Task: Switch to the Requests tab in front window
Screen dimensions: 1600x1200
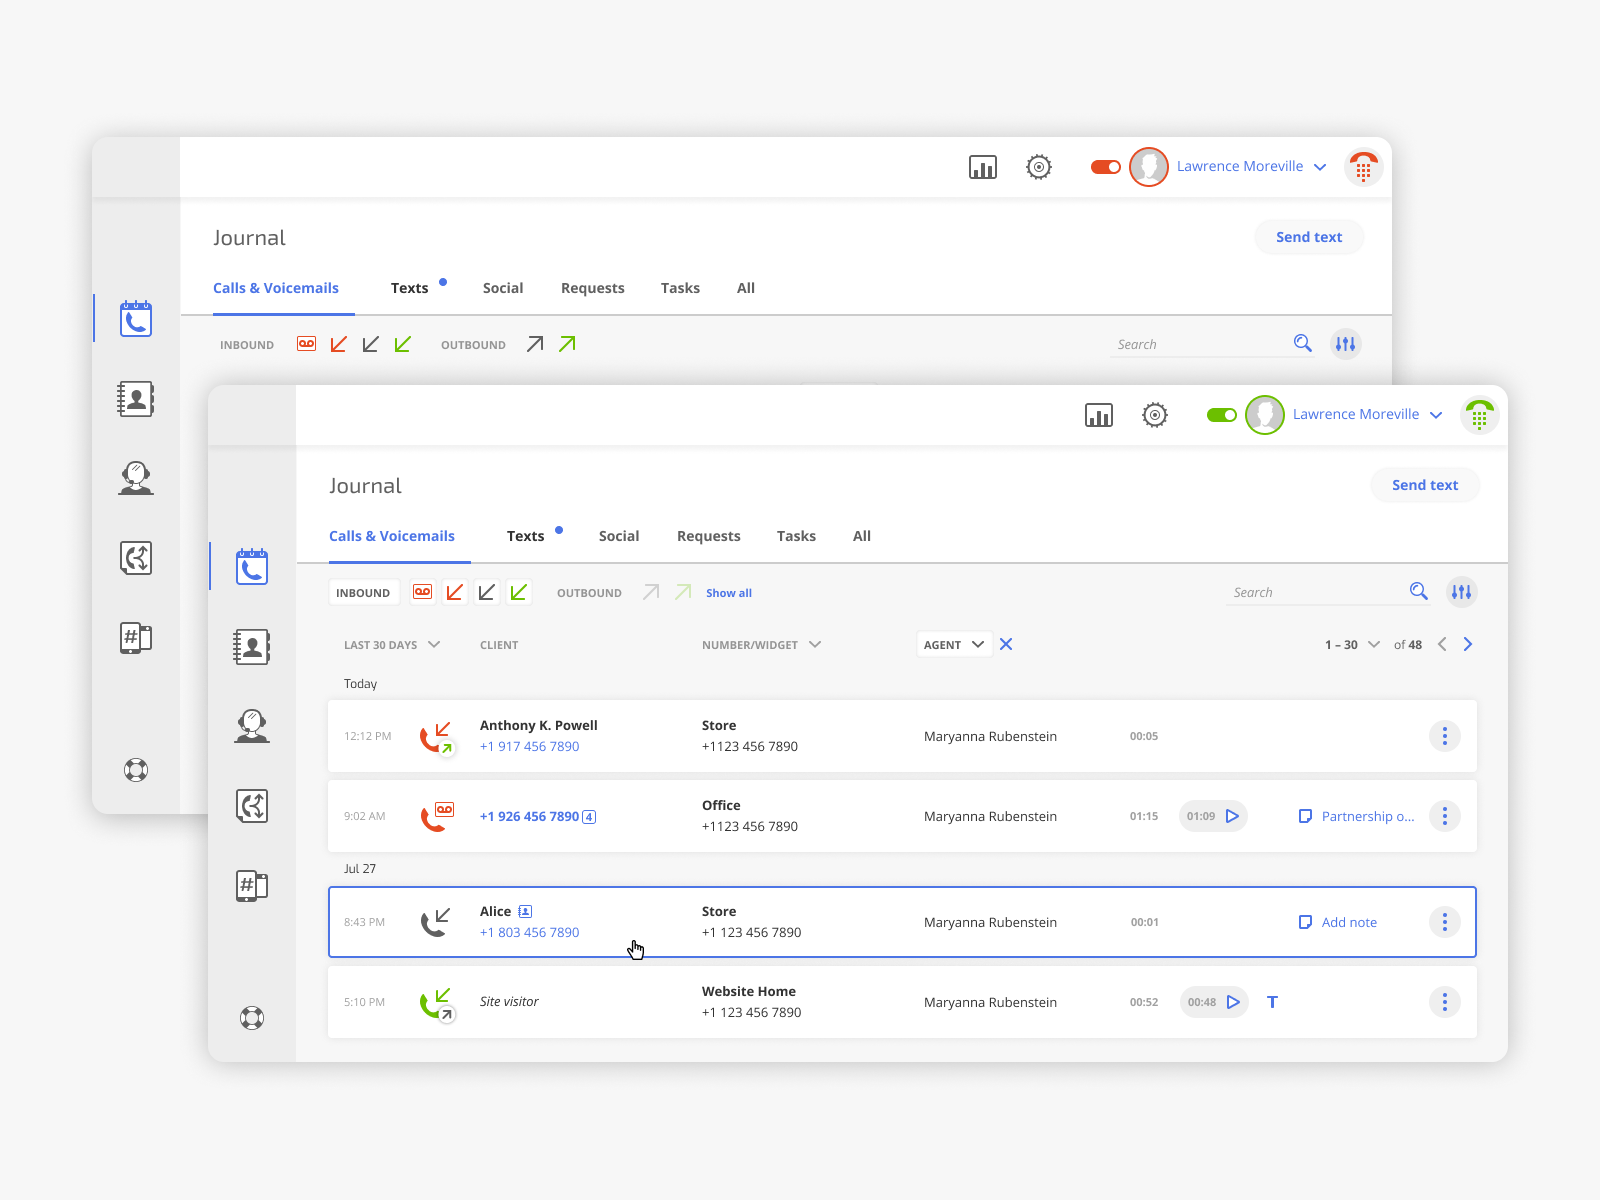Action: (708, 536)
